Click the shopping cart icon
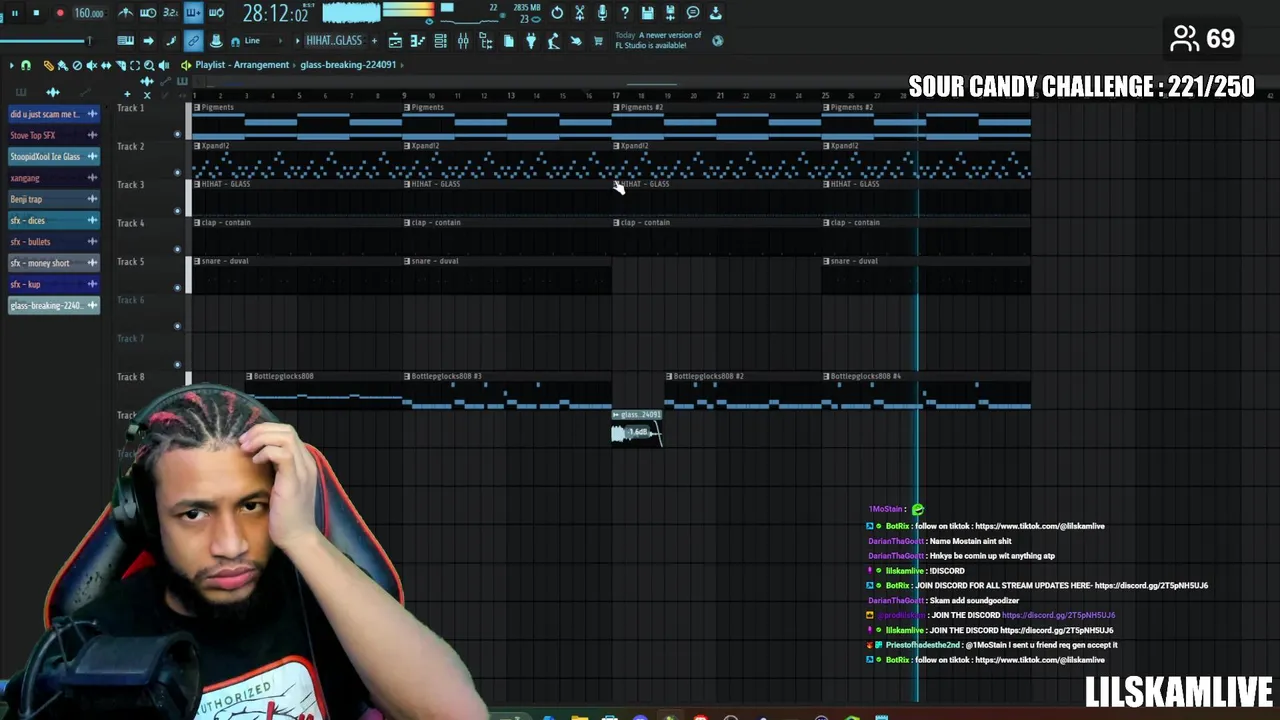 pyautogui.click(x=598, y=41)
